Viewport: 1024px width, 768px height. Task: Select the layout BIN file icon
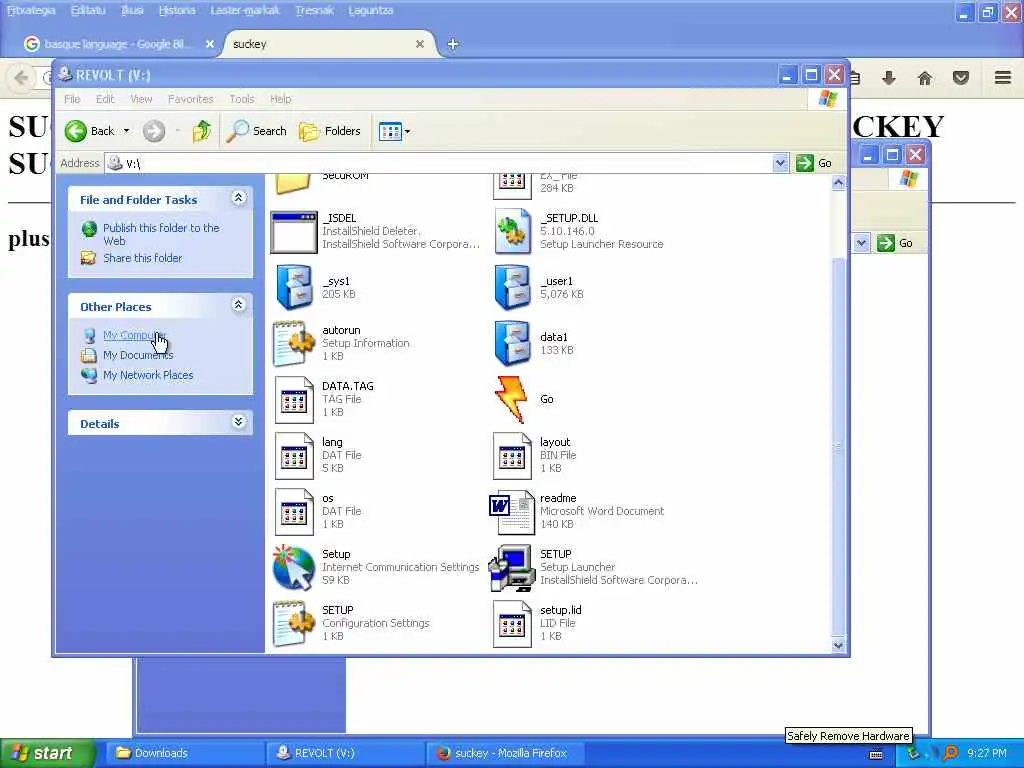point(512,456)
